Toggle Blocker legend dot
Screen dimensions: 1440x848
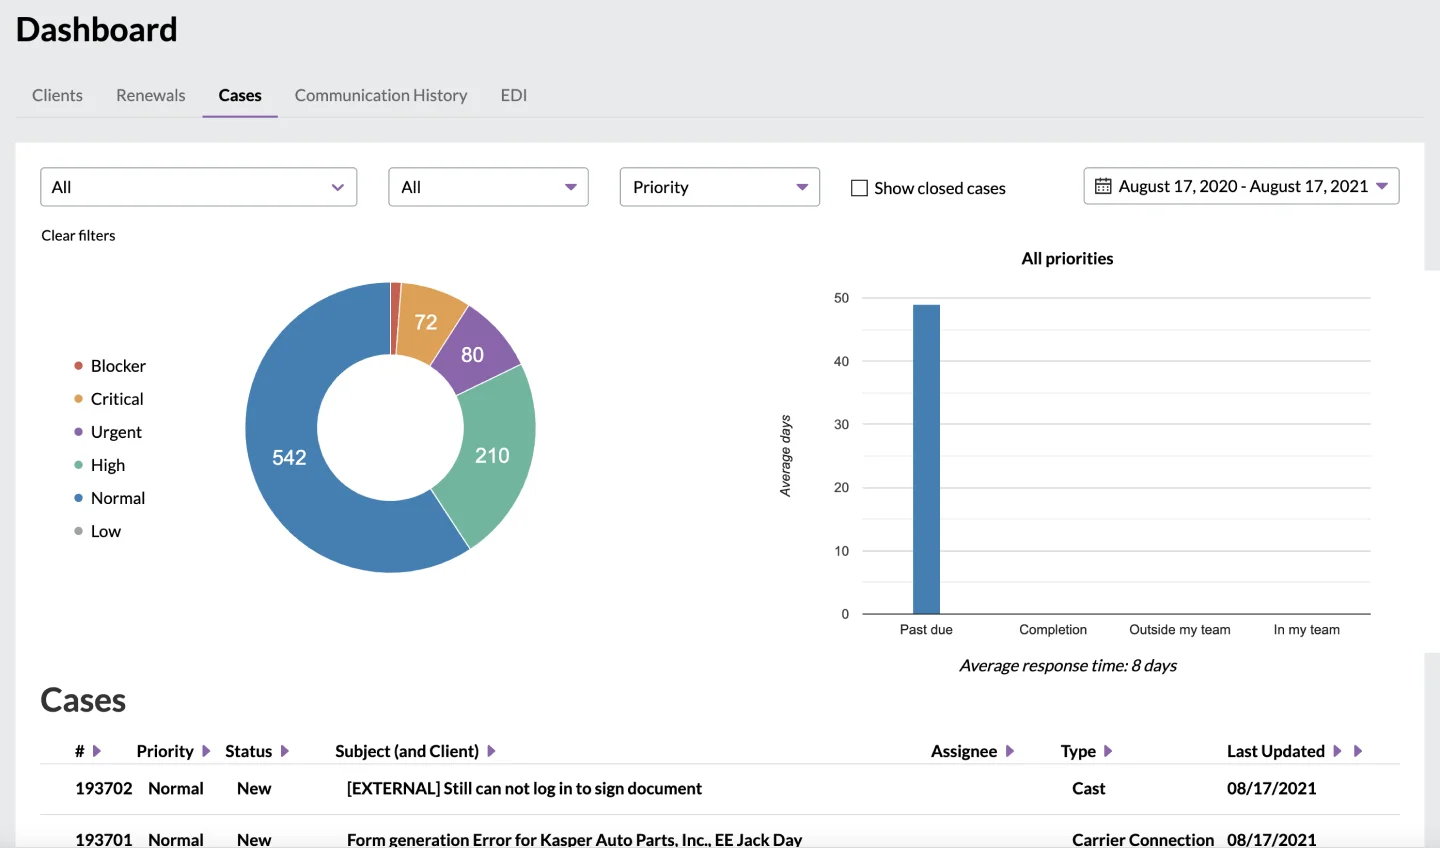tap(78, 366)
